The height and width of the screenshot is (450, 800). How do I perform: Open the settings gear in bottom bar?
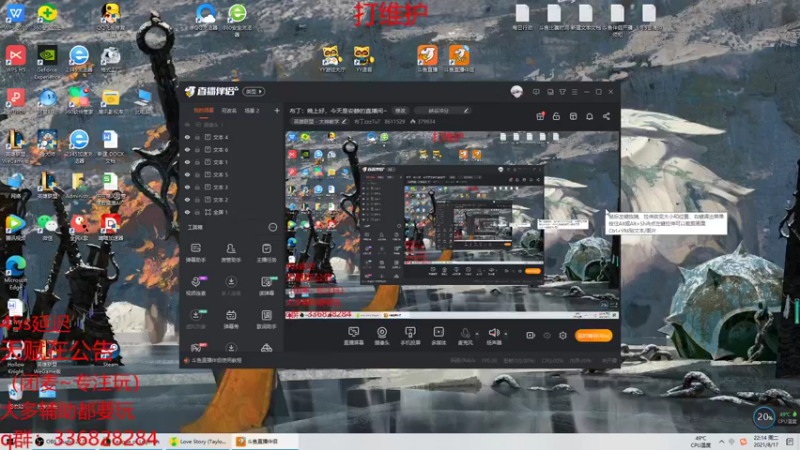coord(563,335)
